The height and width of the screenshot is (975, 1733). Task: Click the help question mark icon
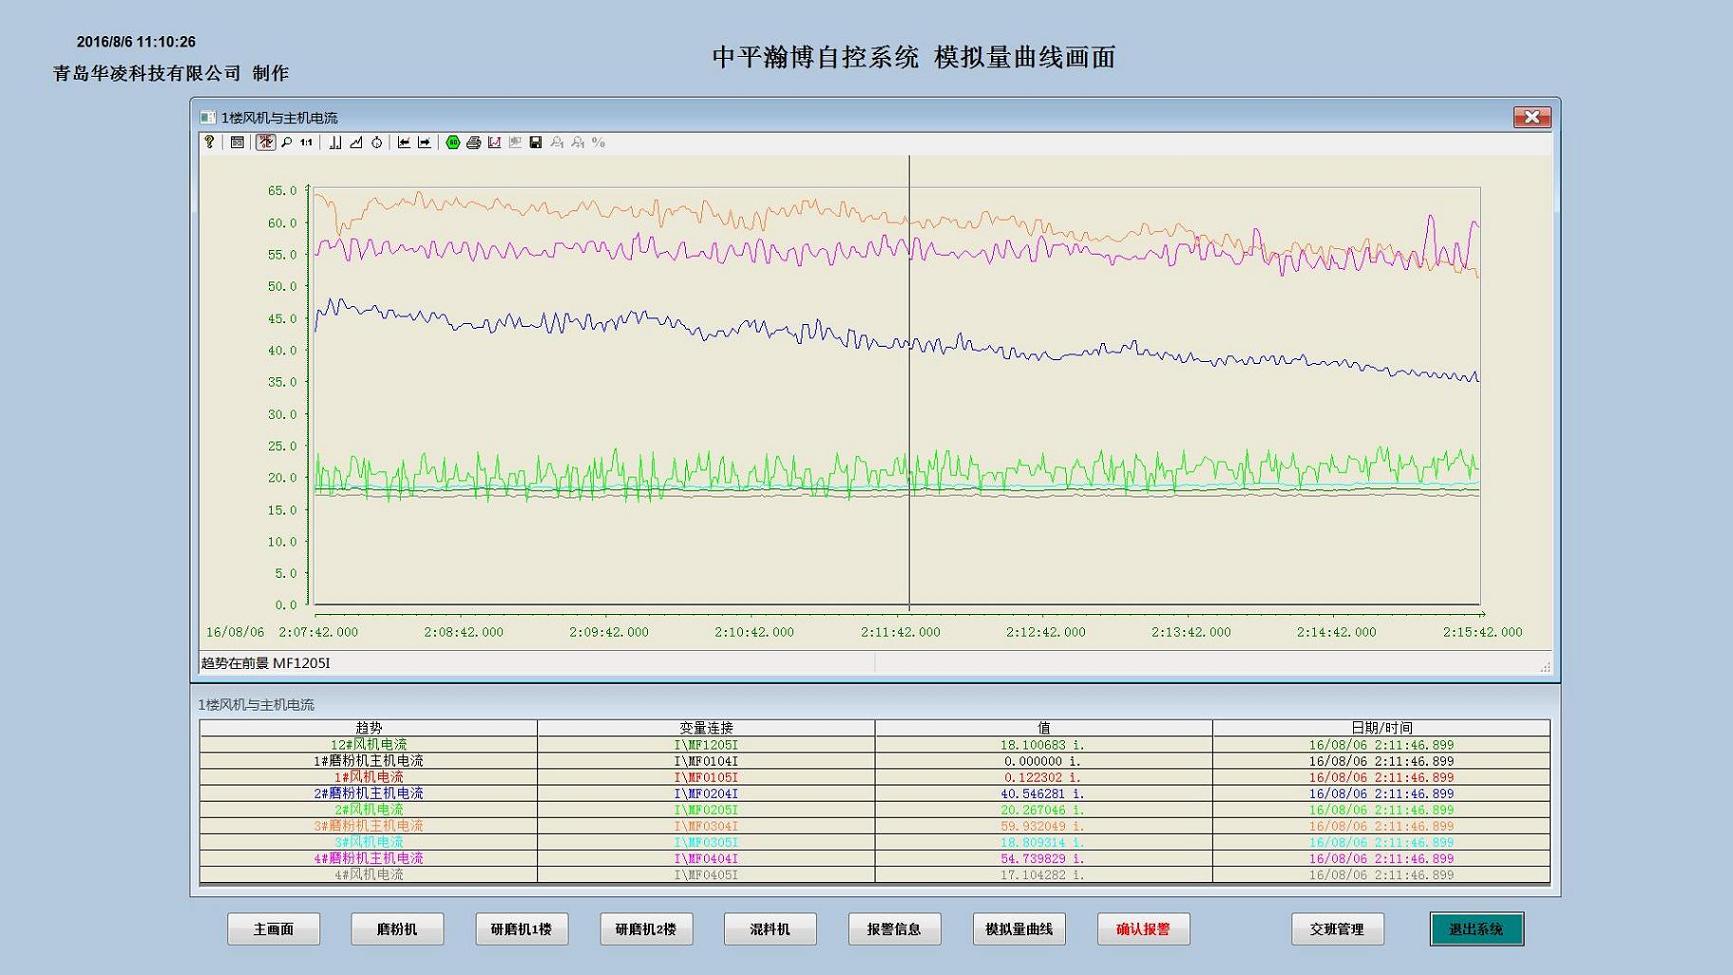[x=209, y=143]
